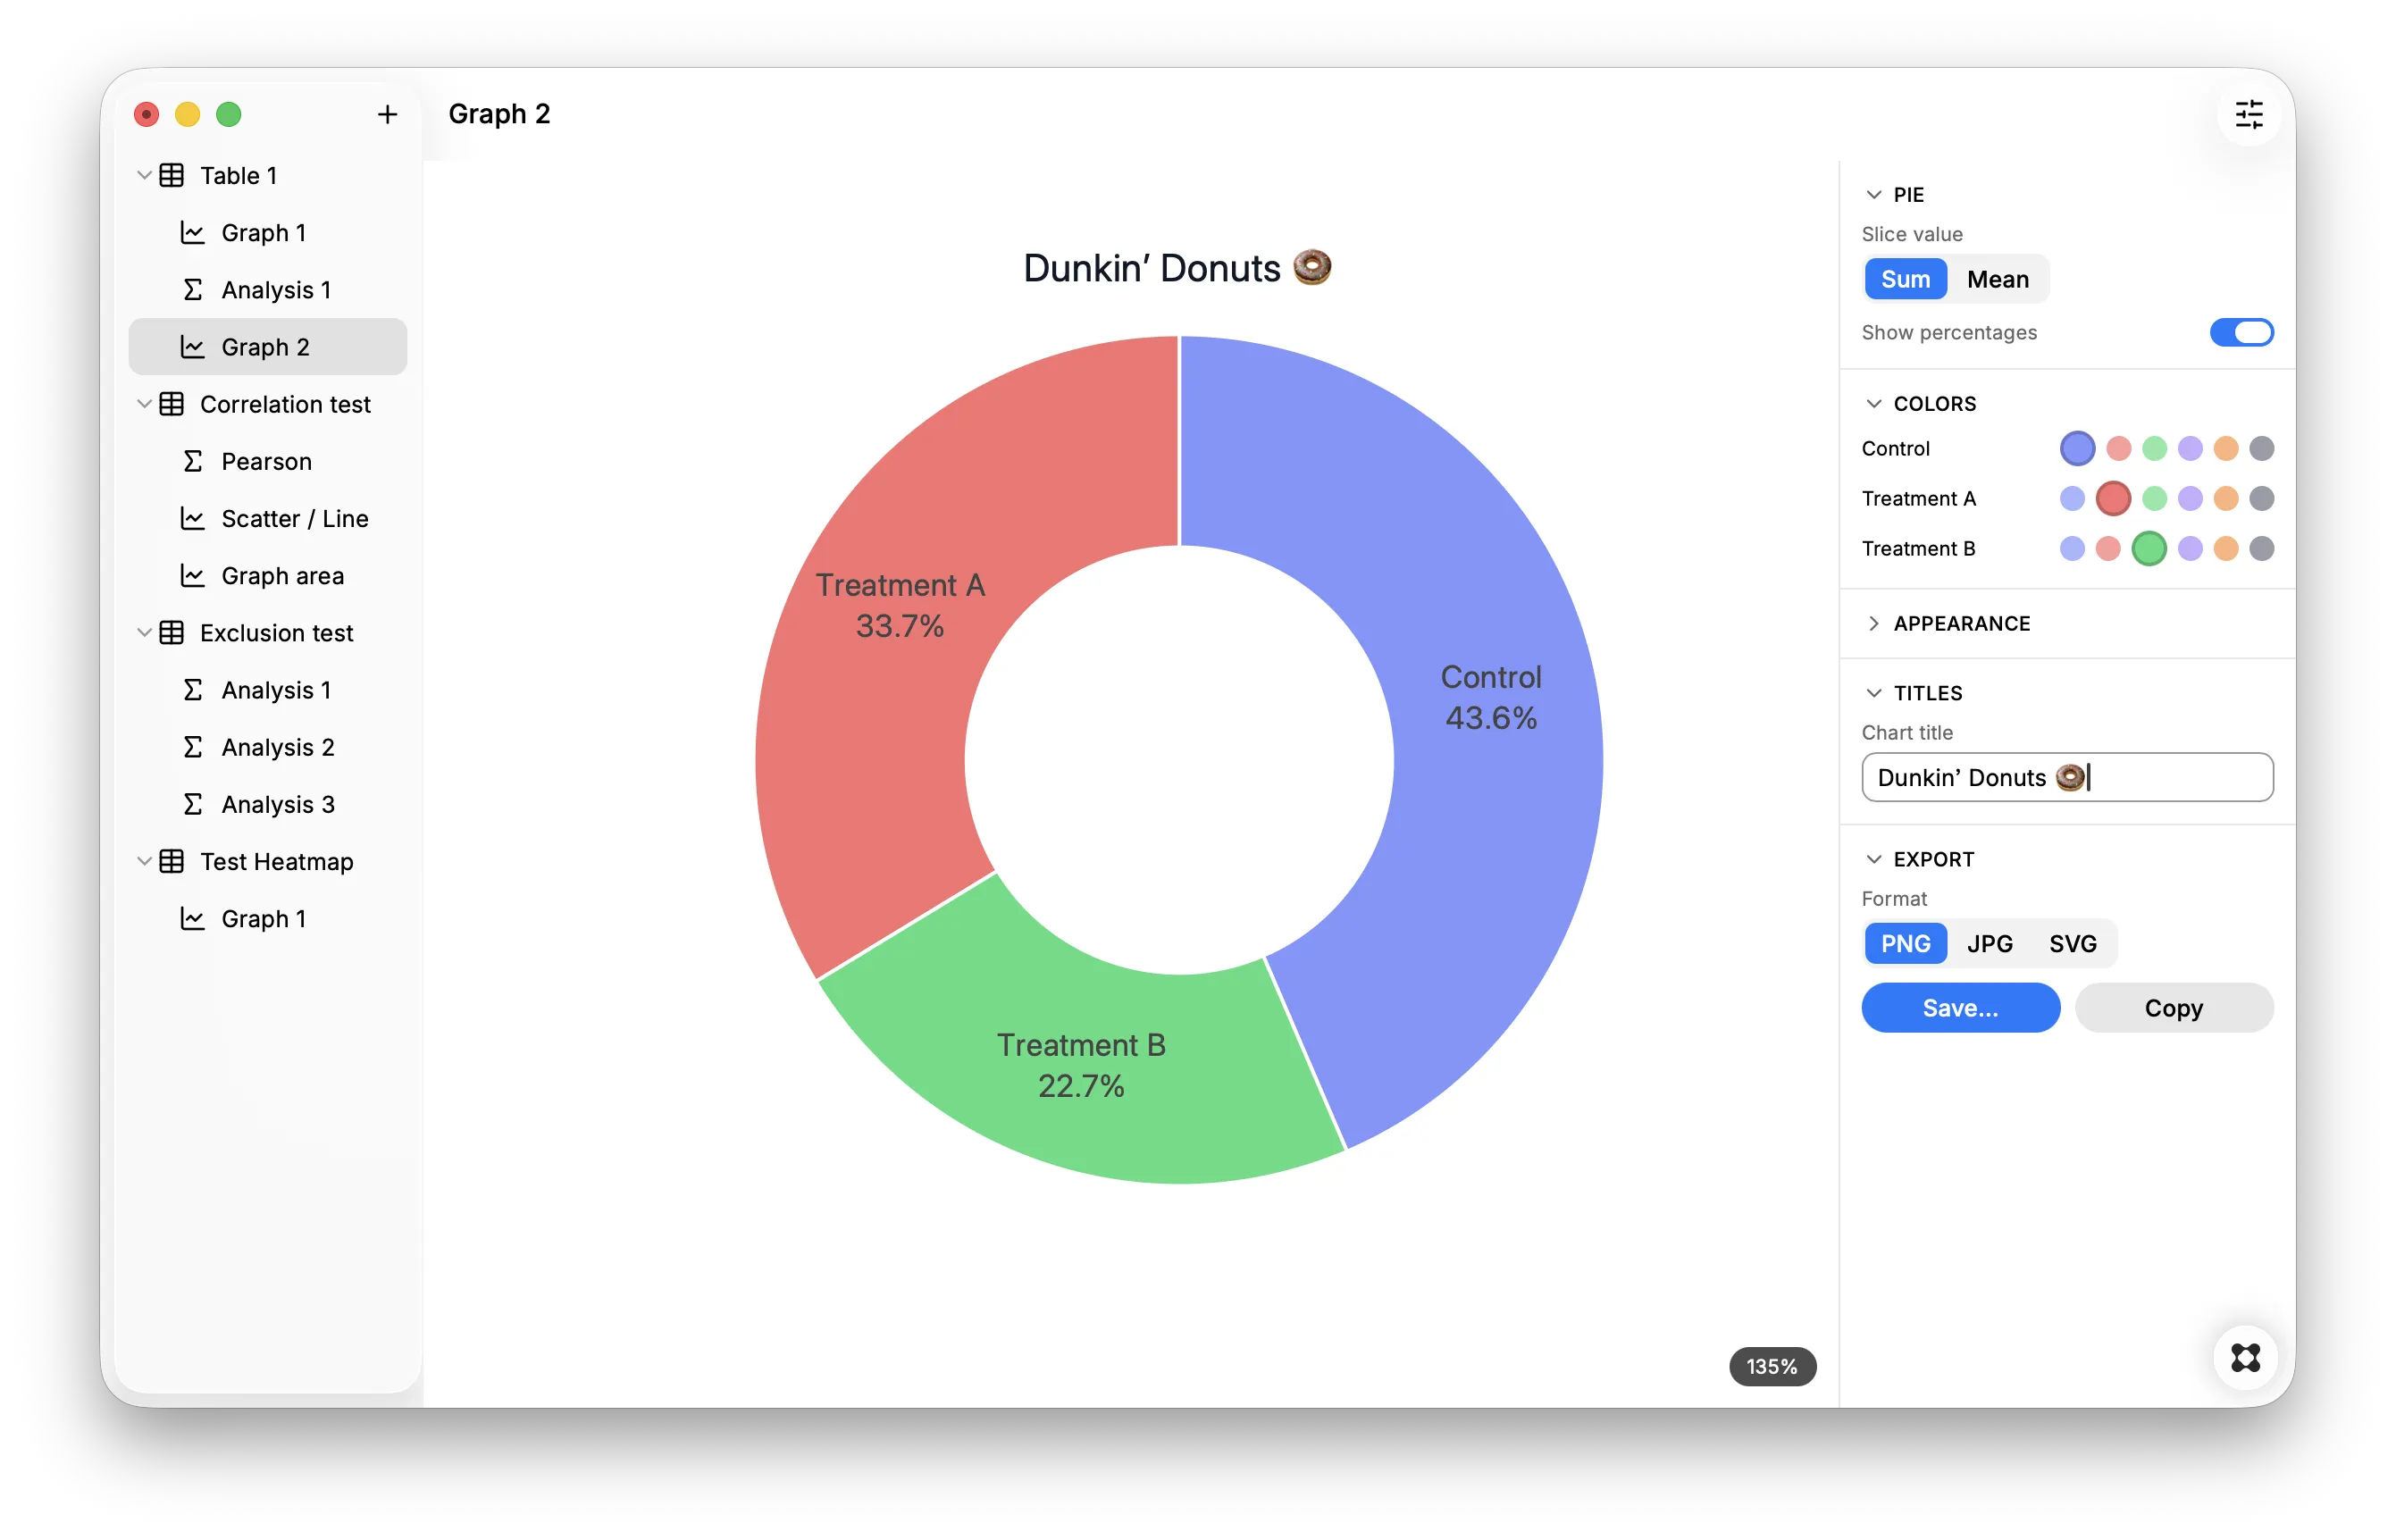
Task: Collapse the EXPORT section
Action: pyautogui.click(x=1874, y=859)
